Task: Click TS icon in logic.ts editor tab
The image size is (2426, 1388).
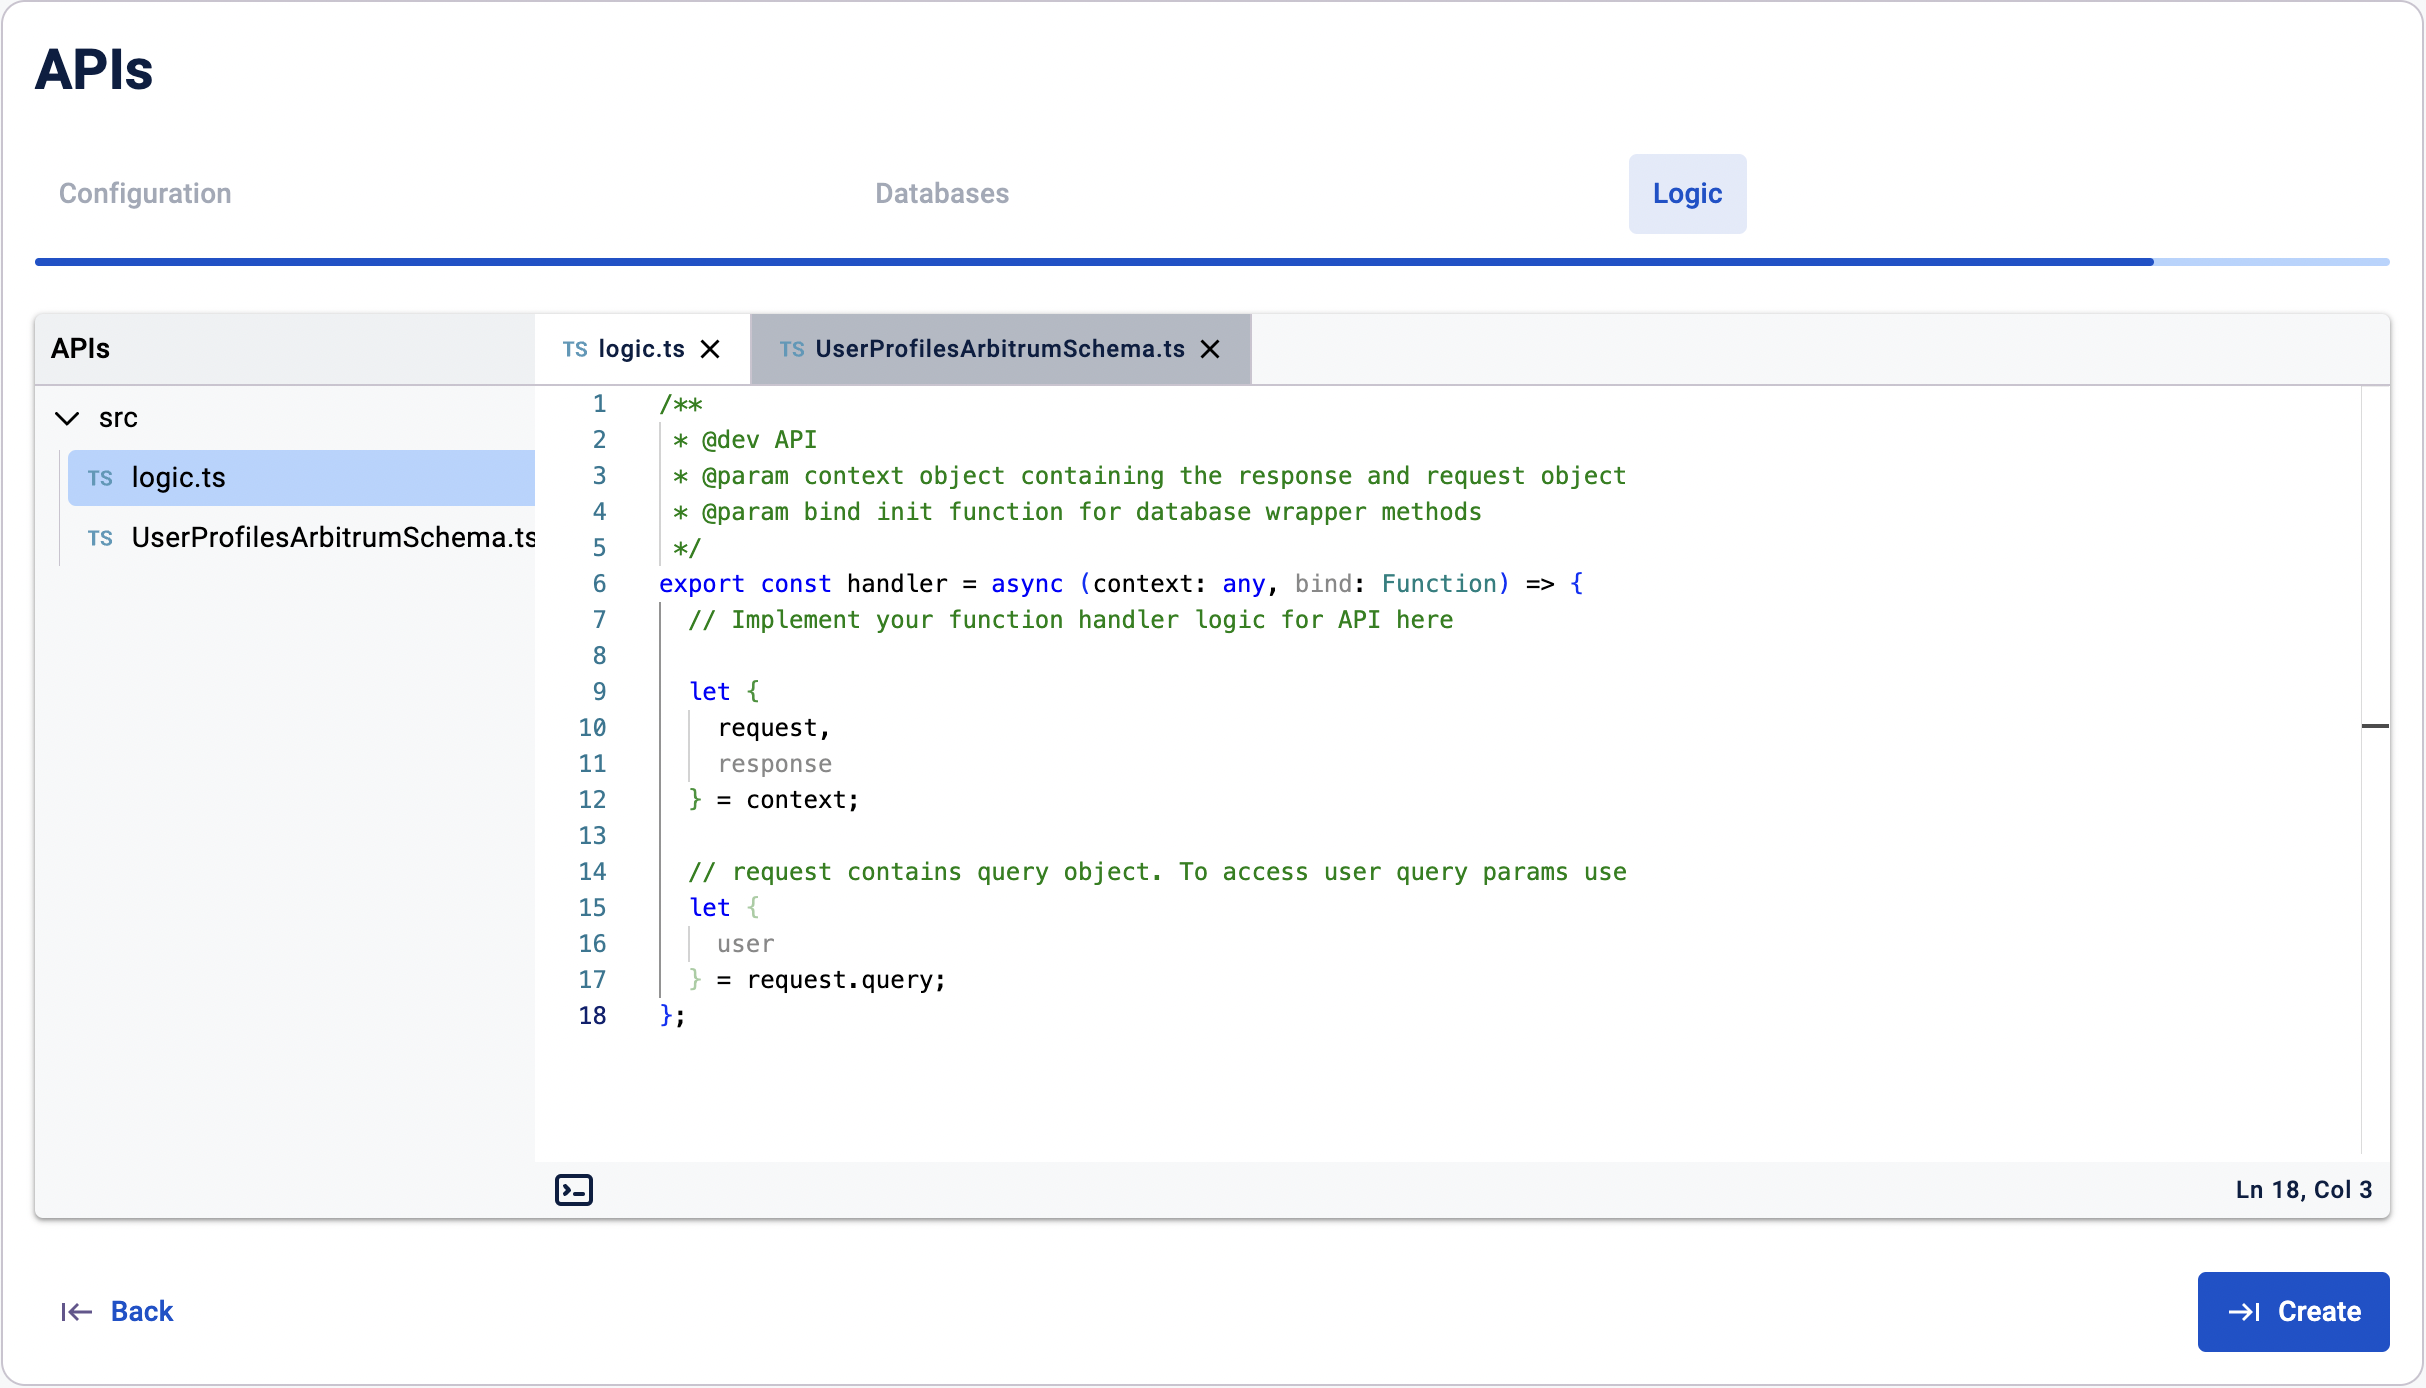Action: pos(574,349)
